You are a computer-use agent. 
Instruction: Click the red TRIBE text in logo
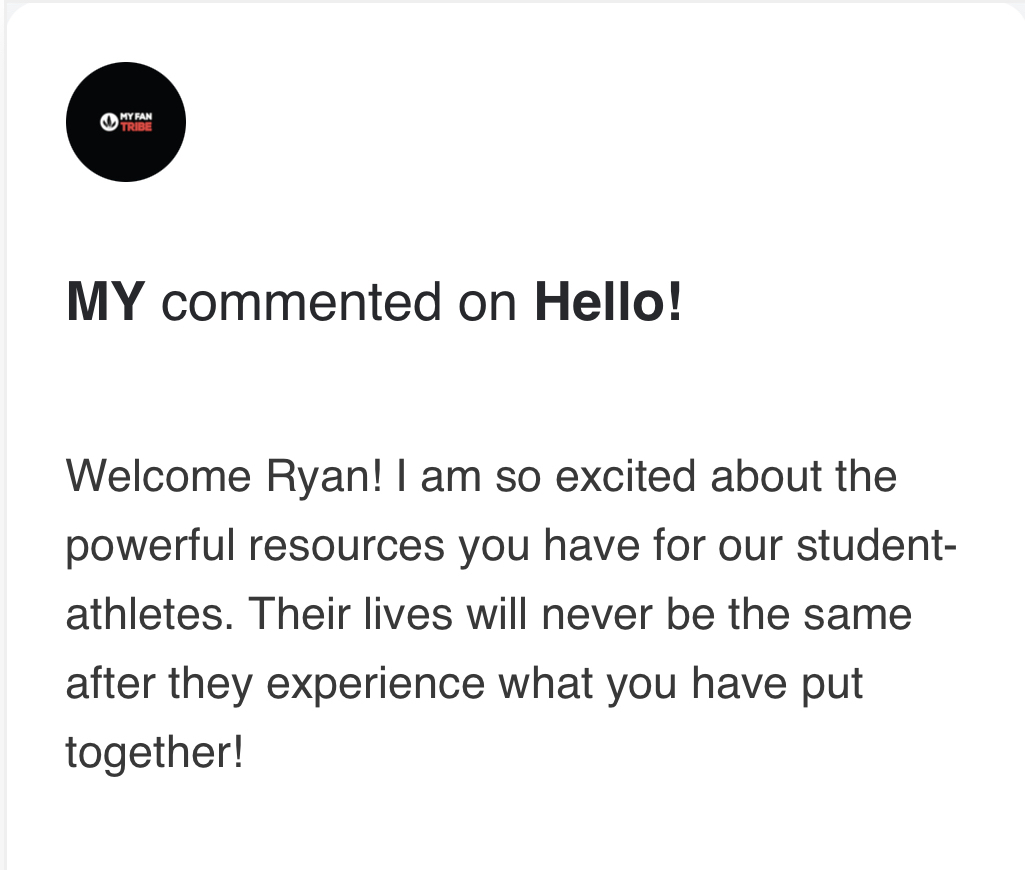pos(136,127)
